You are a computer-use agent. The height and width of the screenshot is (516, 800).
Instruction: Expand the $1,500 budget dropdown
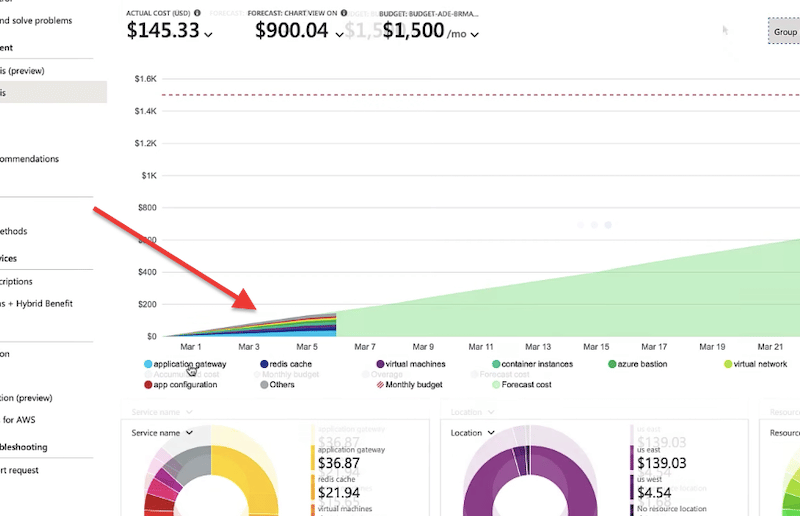(474, 35)
